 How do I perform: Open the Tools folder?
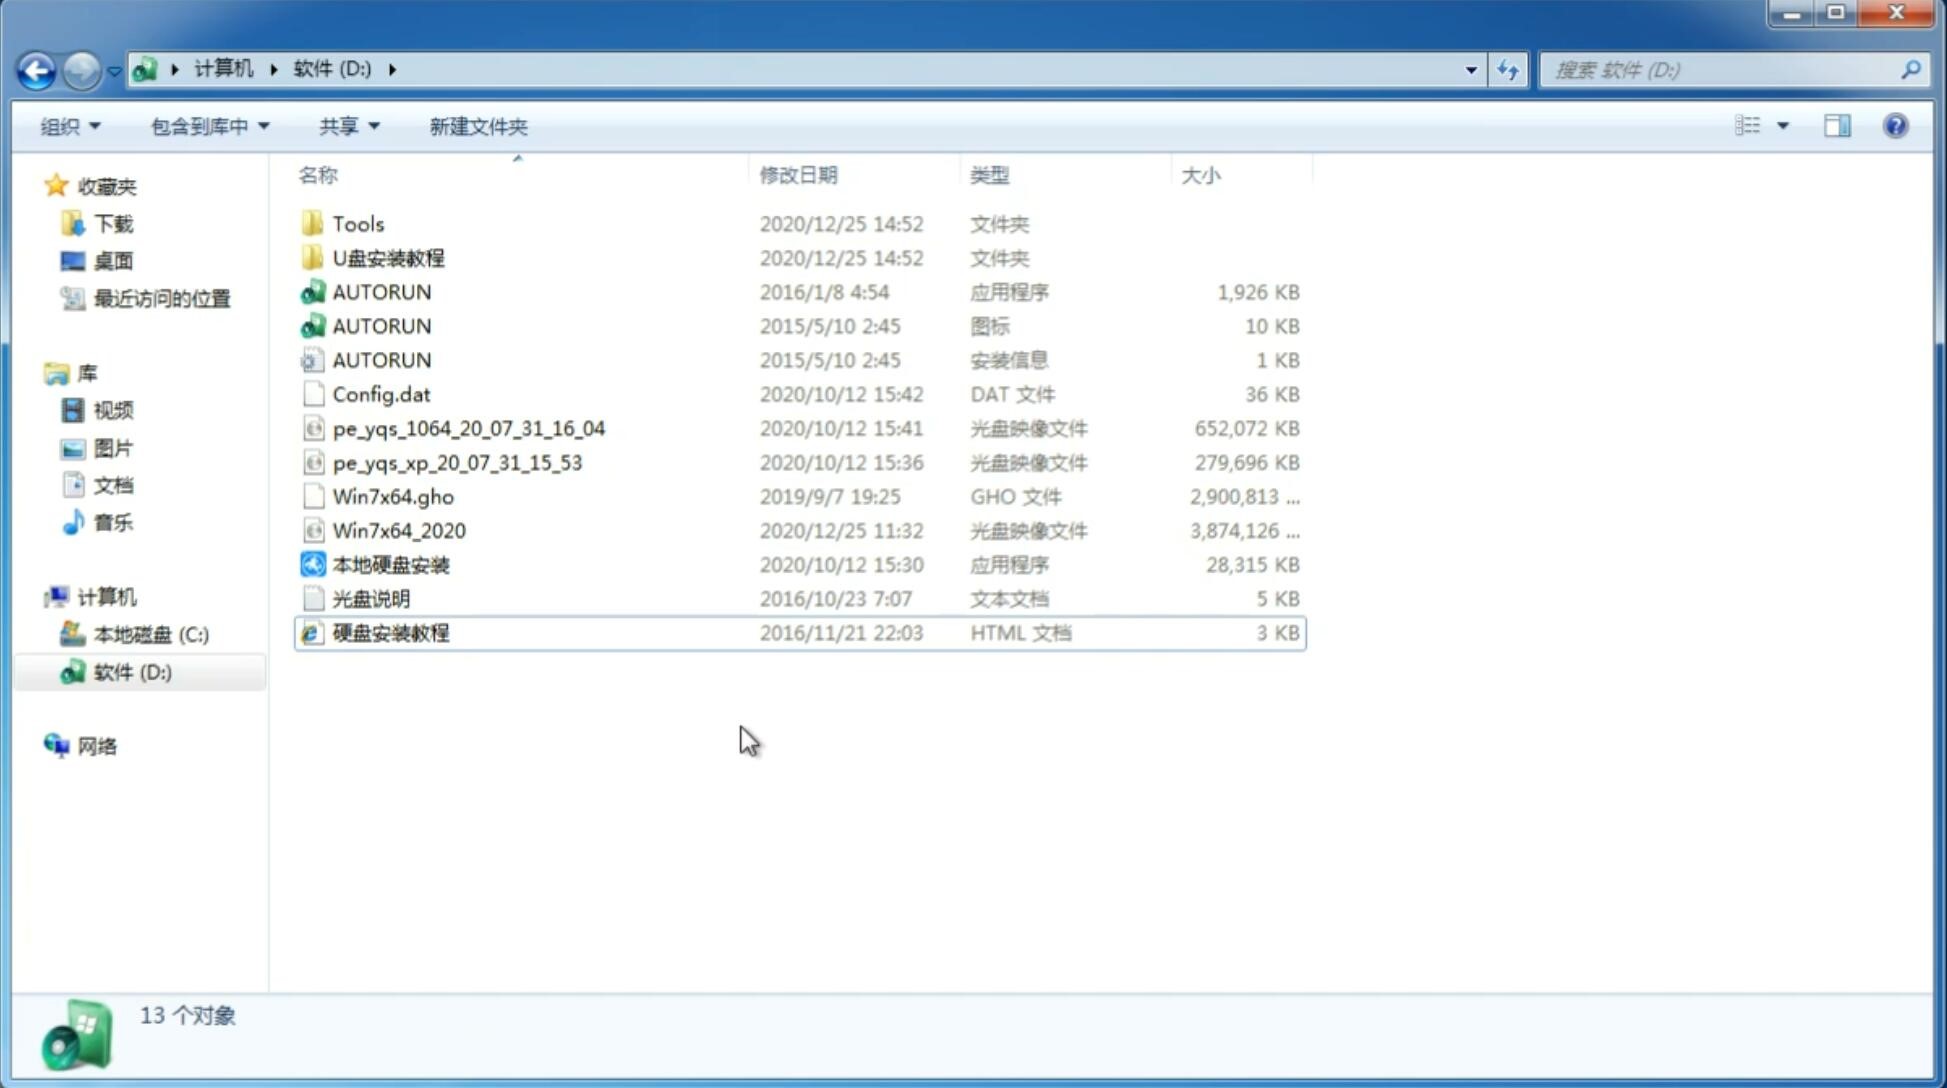[358, 223]
